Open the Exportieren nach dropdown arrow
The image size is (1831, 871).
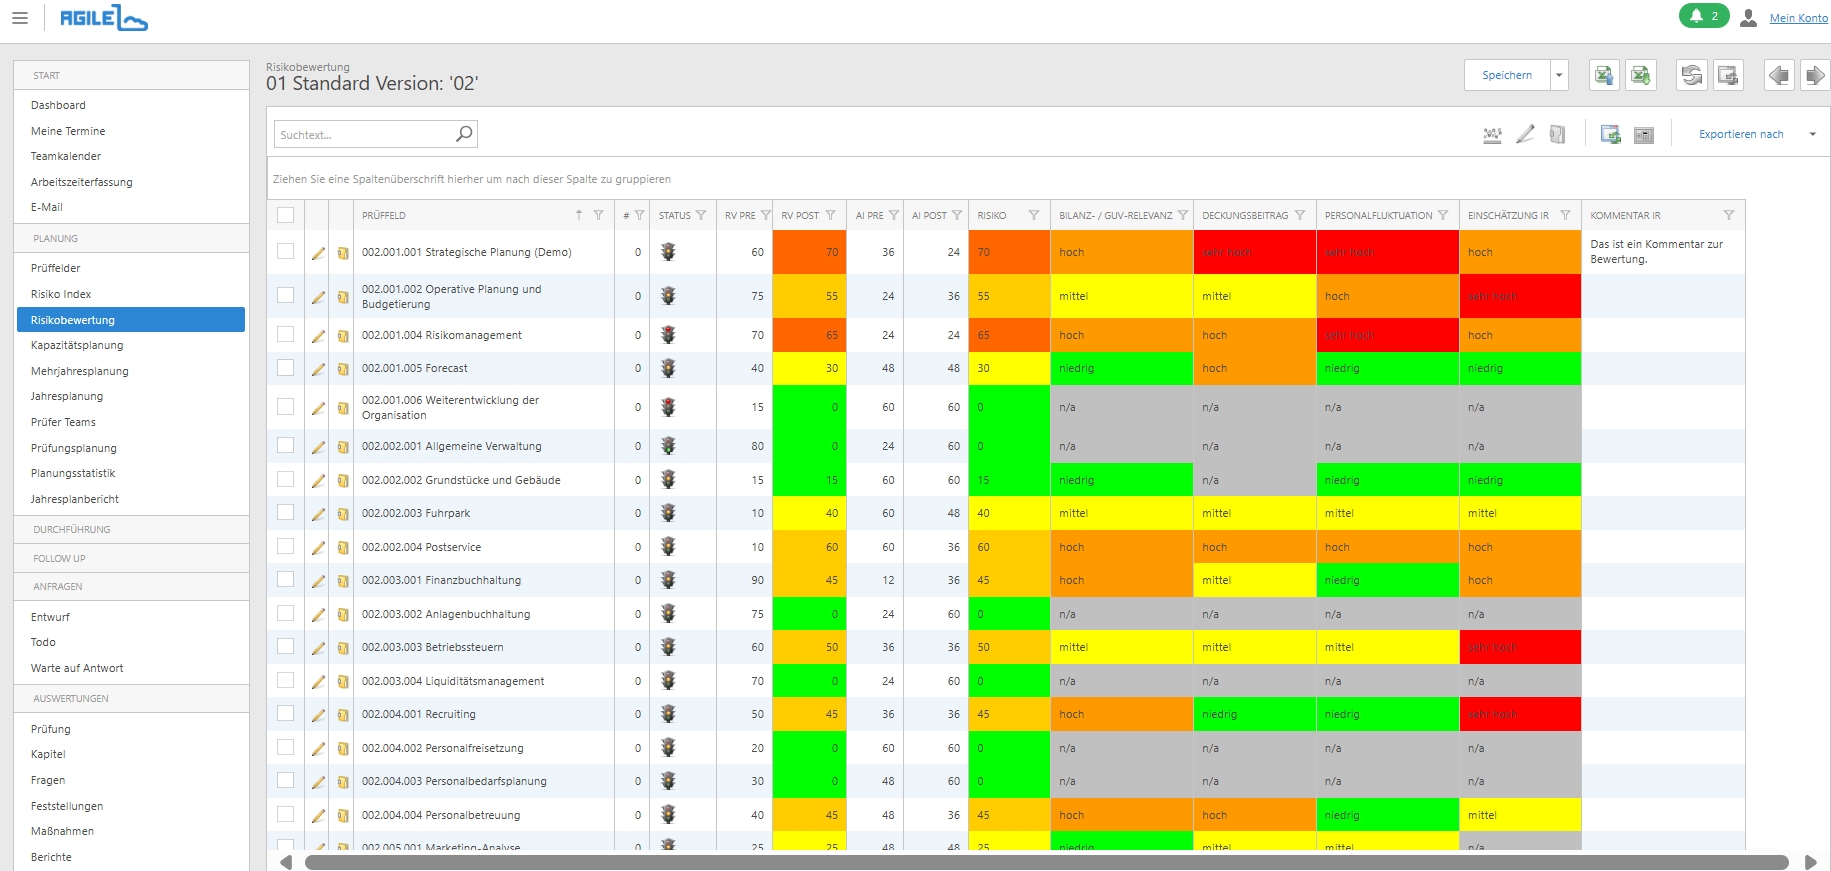tap(1812, 134)
